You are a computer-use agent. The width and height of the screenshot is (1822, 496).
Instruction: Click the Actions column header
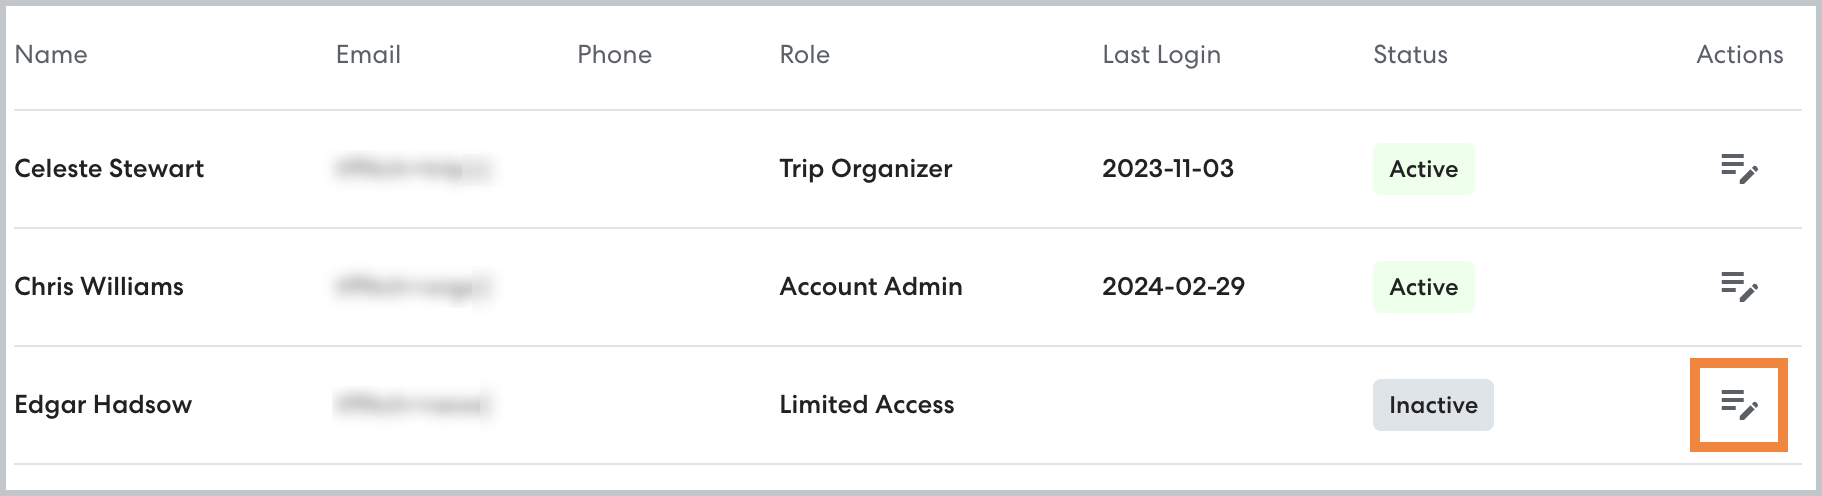1739,55
